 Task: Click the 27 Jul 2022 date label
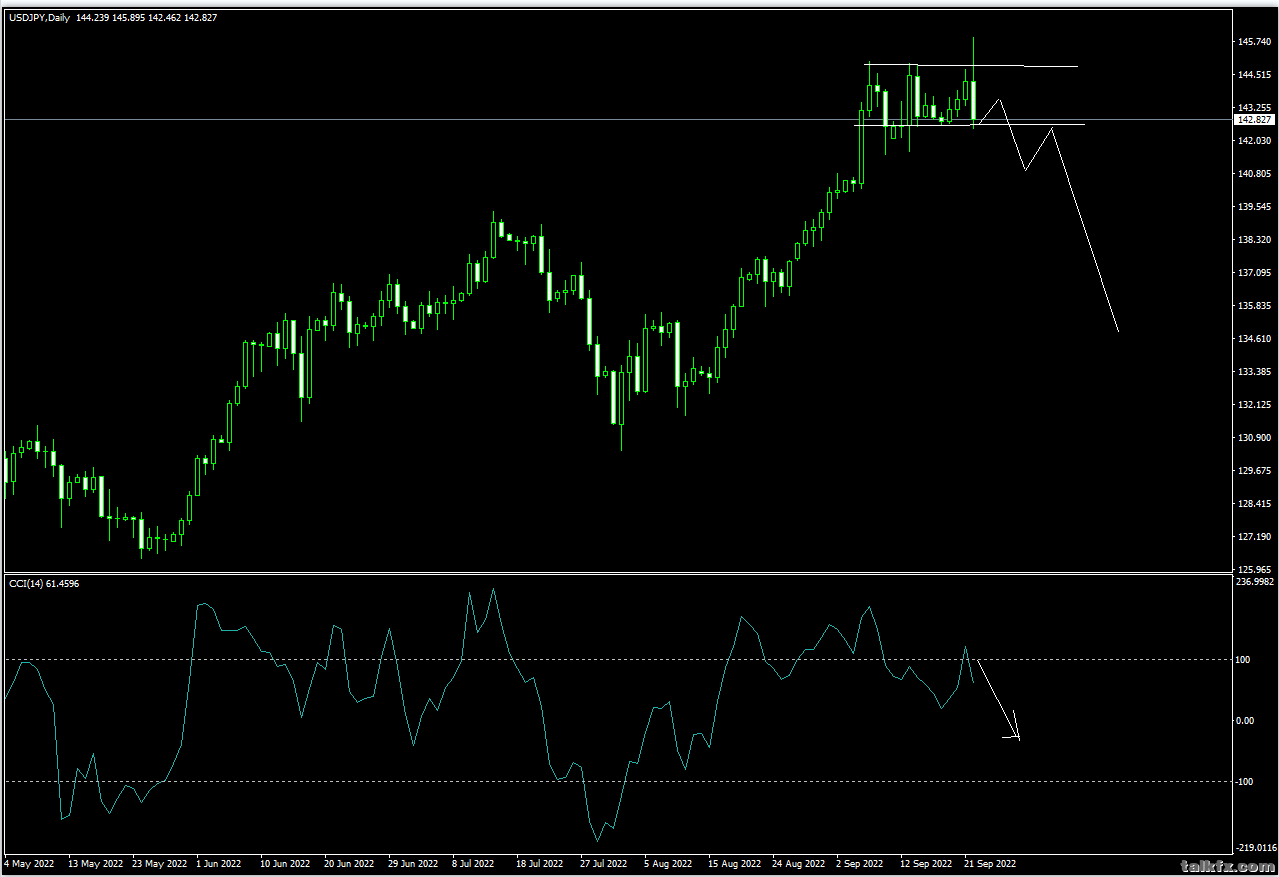[606, 863]
